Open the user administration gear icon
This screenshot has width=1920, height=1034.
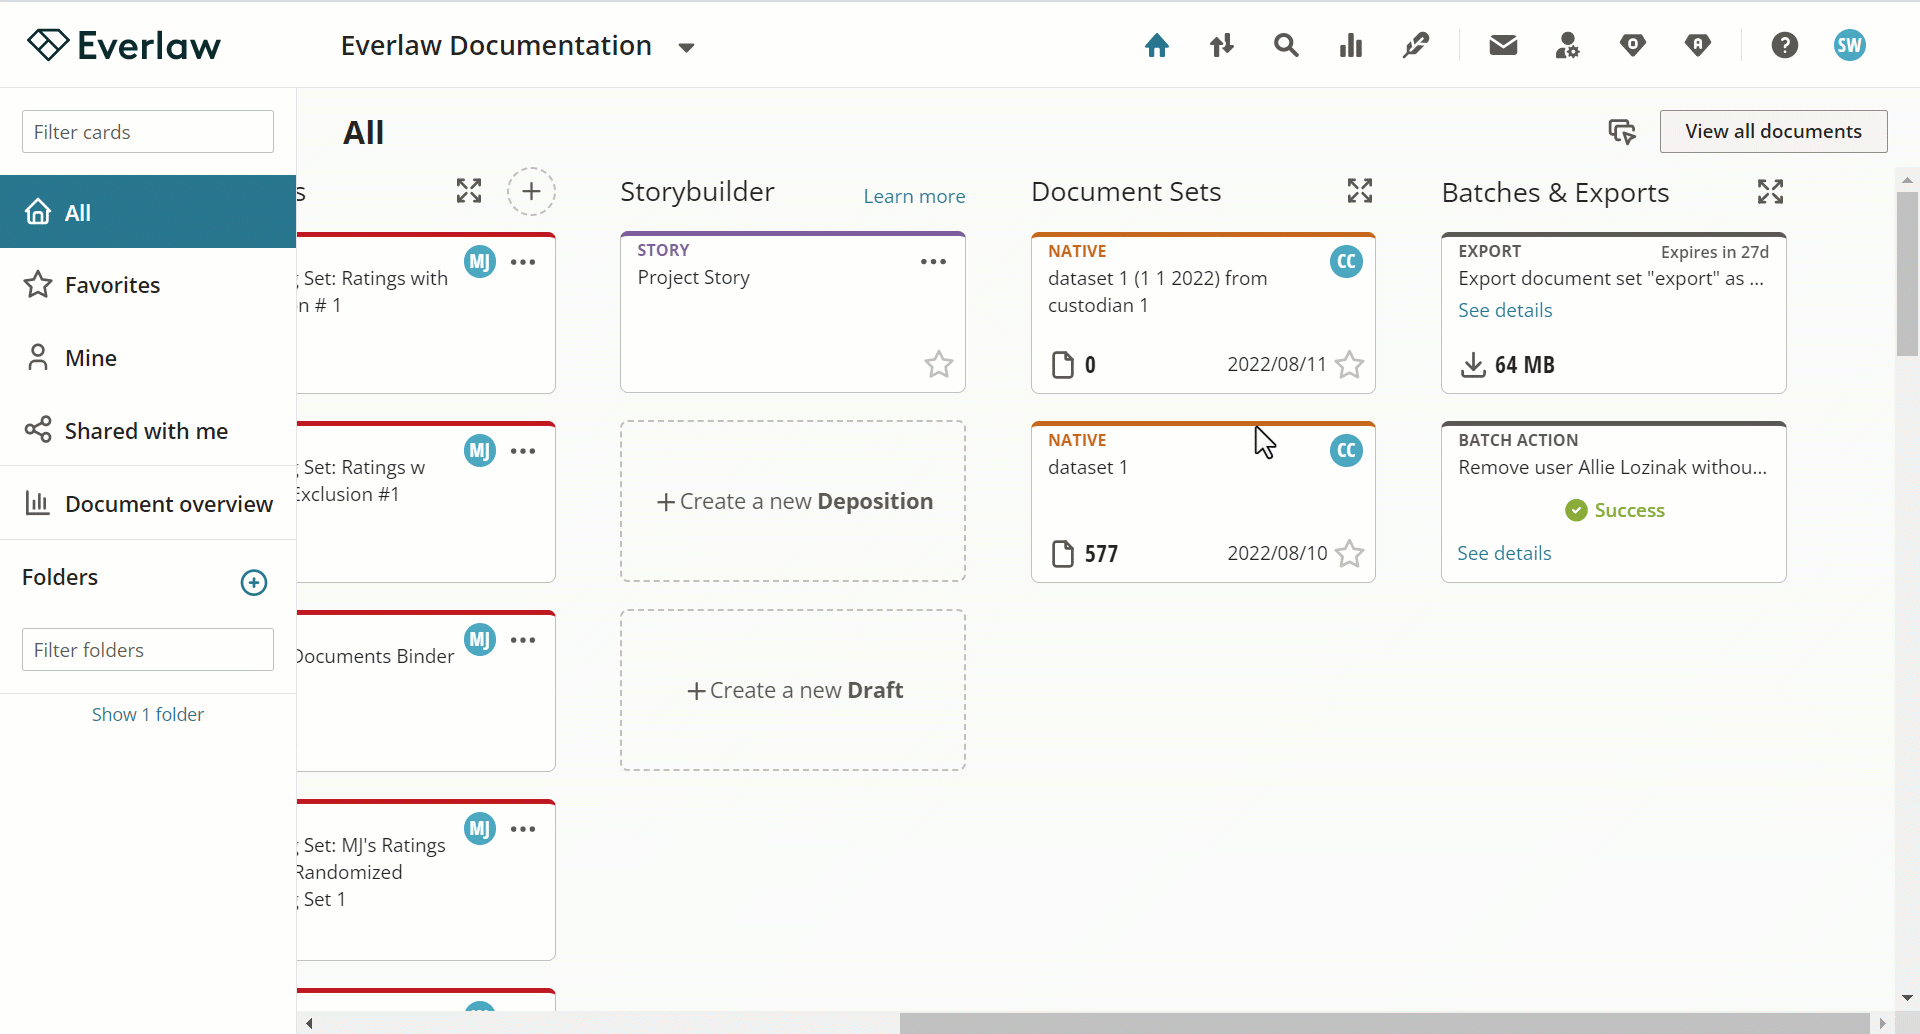[x=1567, y=45]
